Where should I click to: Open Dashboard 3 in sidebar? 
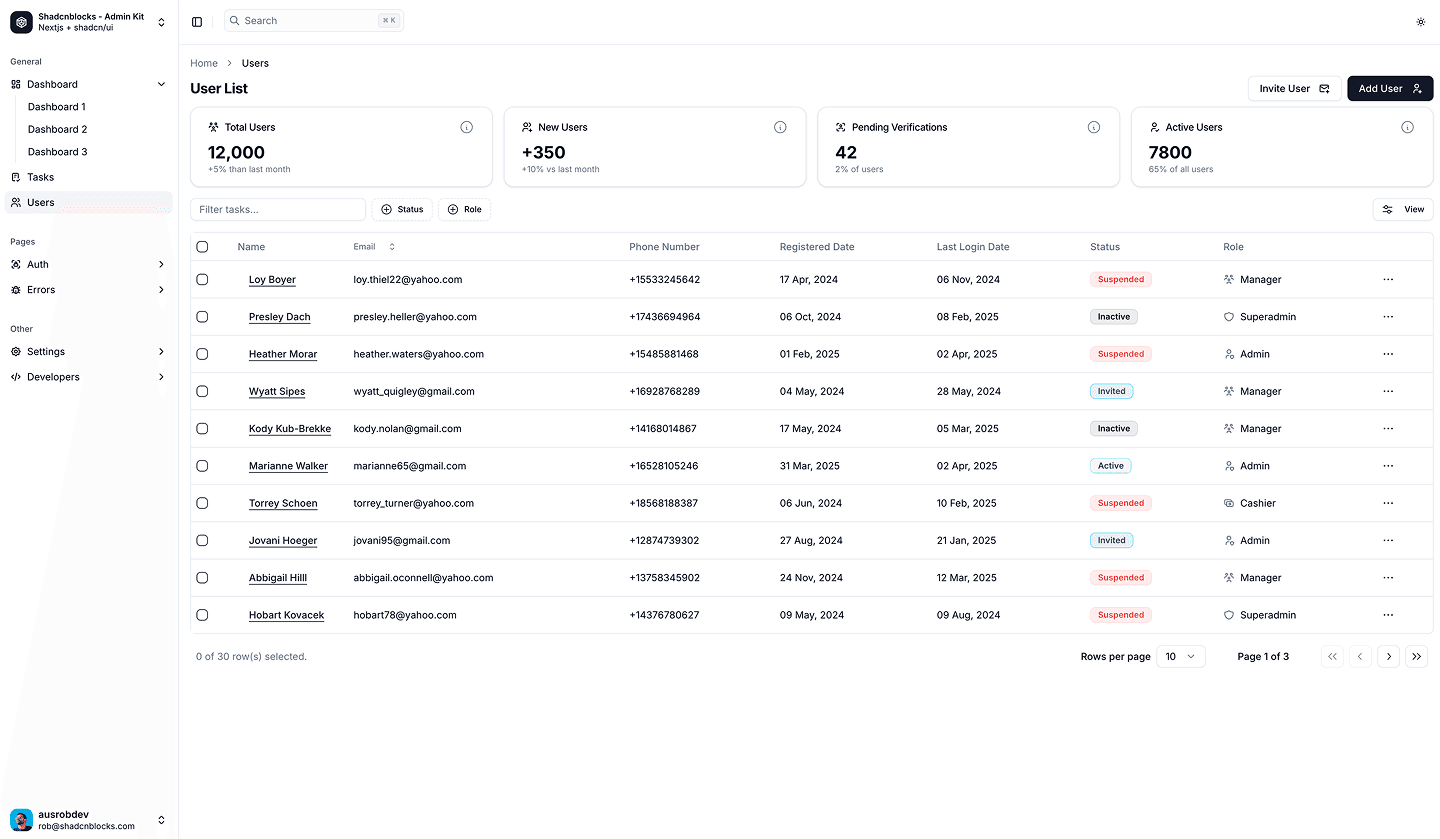coord(57,152)
